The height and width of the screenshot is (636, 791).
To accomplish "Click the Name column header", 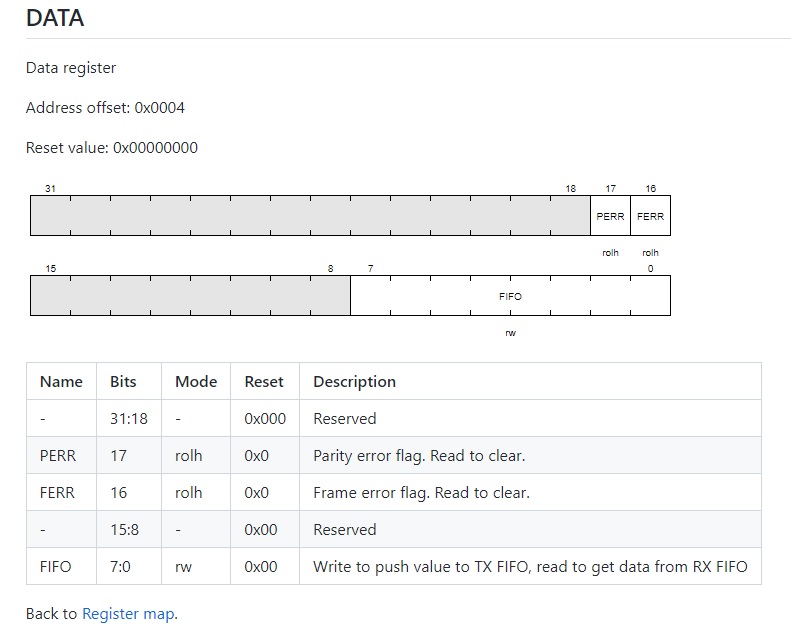I will [61, 381].
